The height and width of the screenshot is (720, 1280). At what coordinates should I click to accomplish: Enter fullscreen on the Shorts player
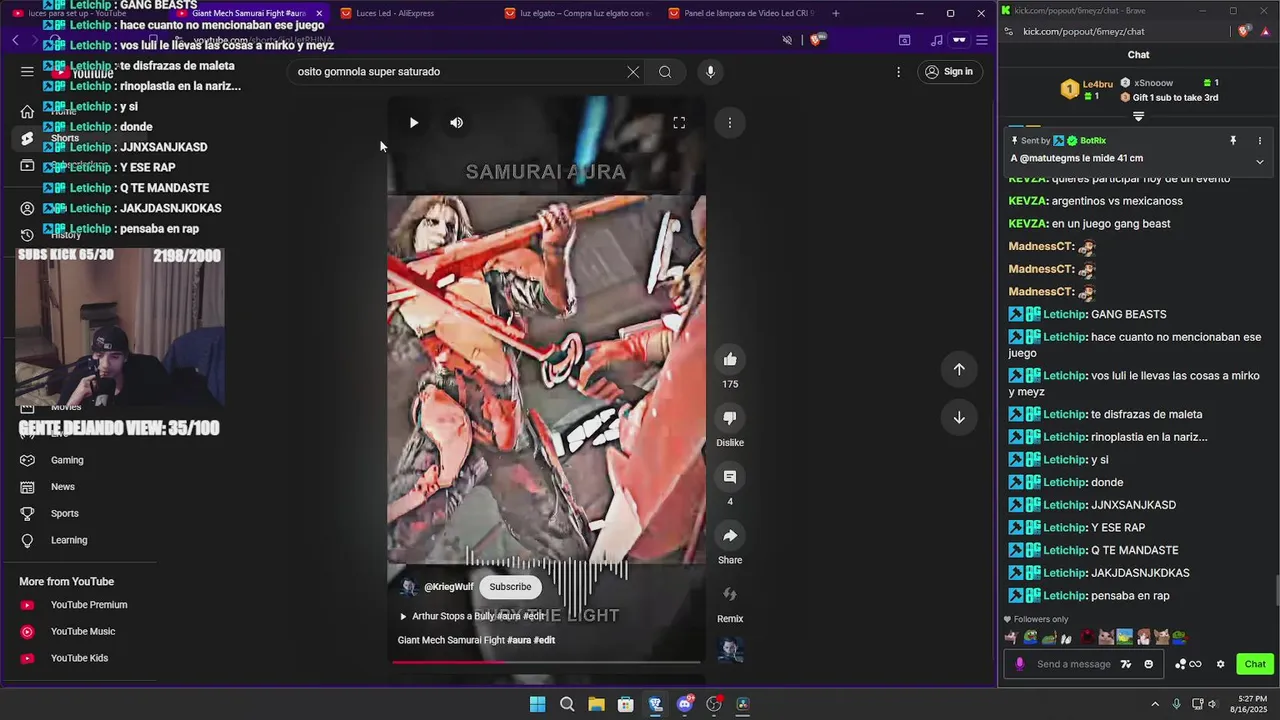pos(679,123)
